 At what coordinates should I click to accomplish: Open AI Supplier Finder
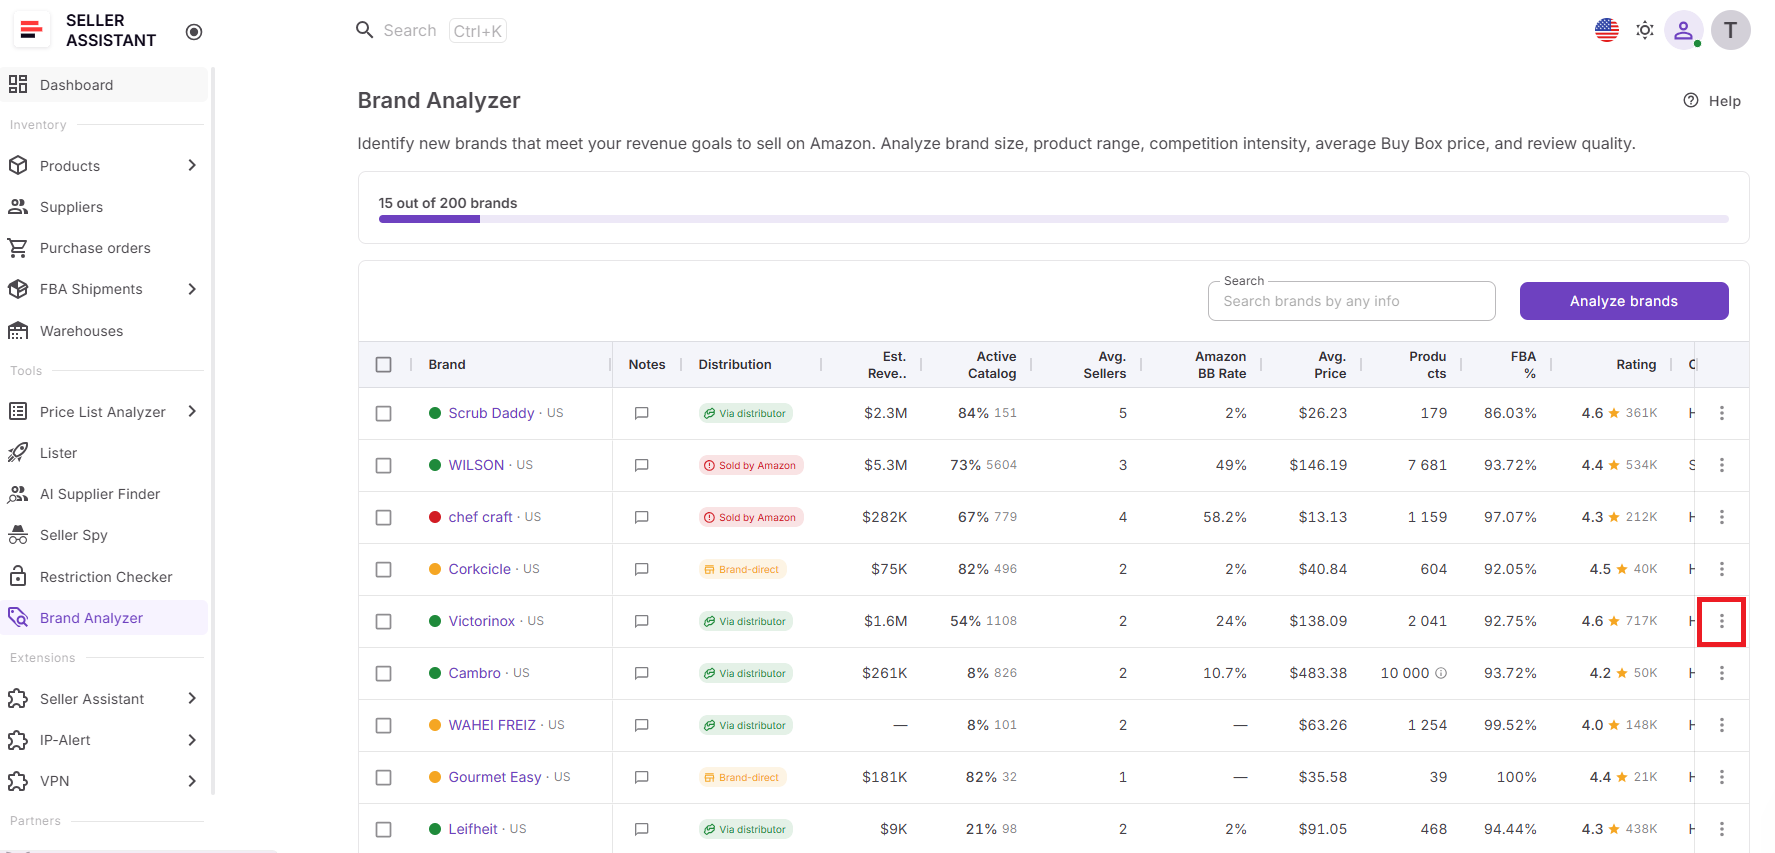[104, 494]
